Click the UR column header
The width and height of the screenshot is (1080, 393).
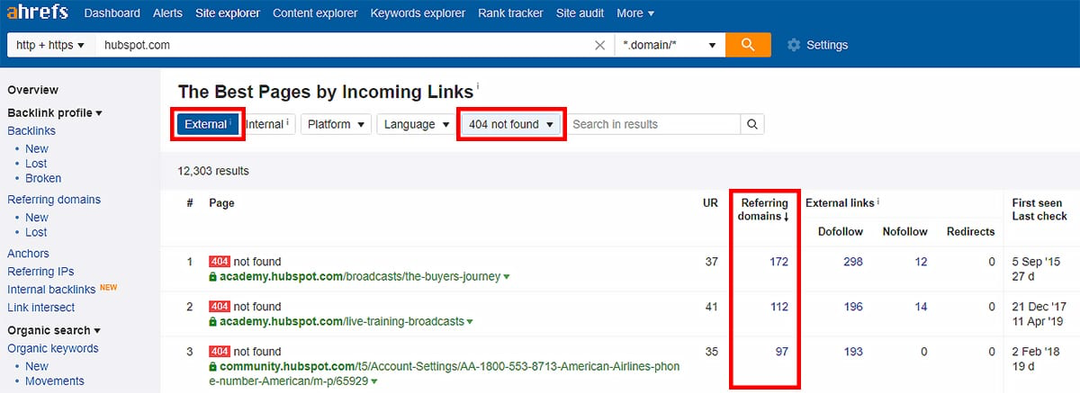tap(711, 203)
